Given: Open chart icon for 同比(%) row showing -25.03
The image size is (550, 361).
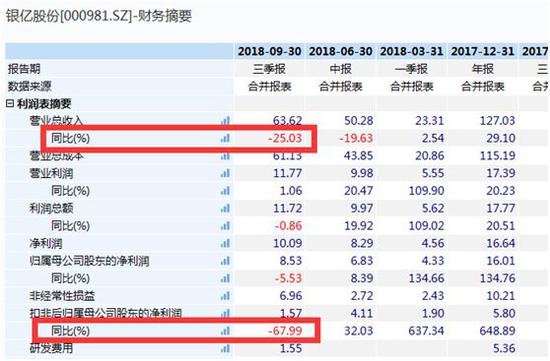Looking at the screenshot, I should coord(225,138).
